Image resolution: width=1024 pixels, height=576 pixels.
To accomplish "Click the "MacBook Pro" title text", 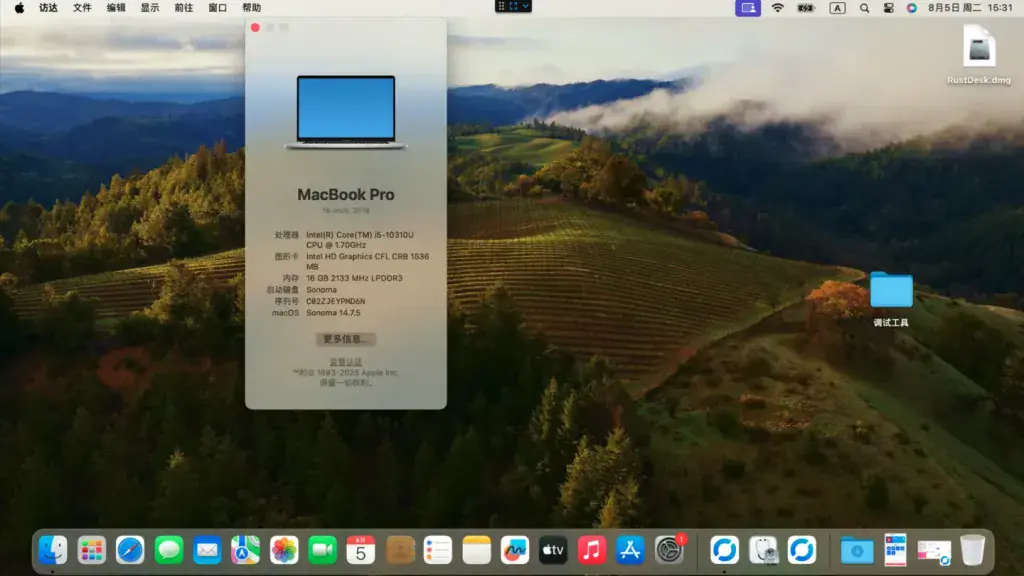I will (x=346, y=195).
